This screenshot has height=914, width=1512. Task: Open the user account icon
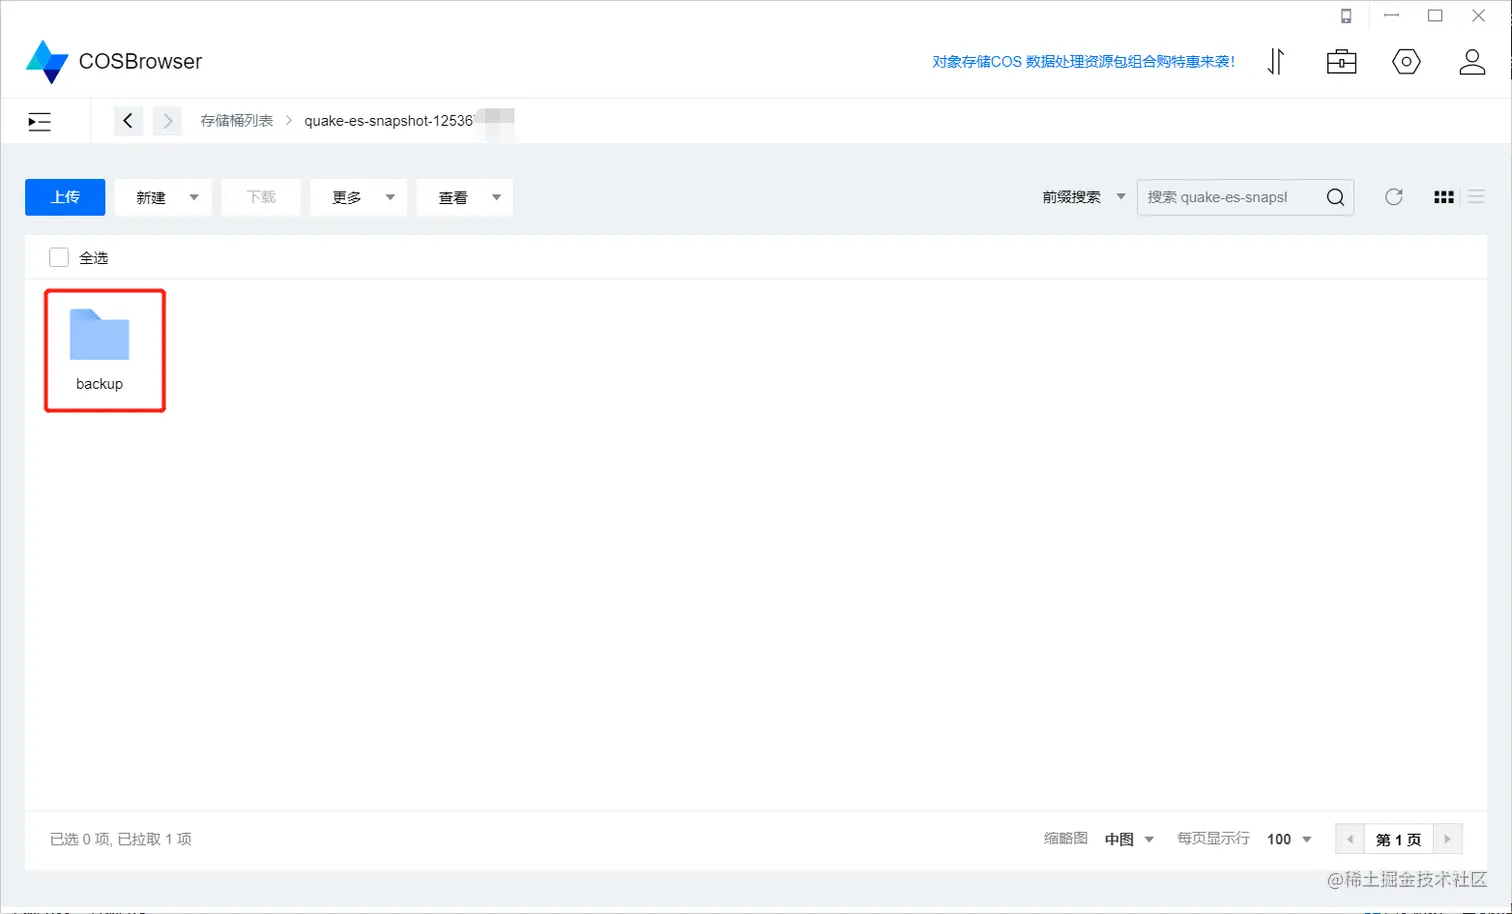[1471, 61]
